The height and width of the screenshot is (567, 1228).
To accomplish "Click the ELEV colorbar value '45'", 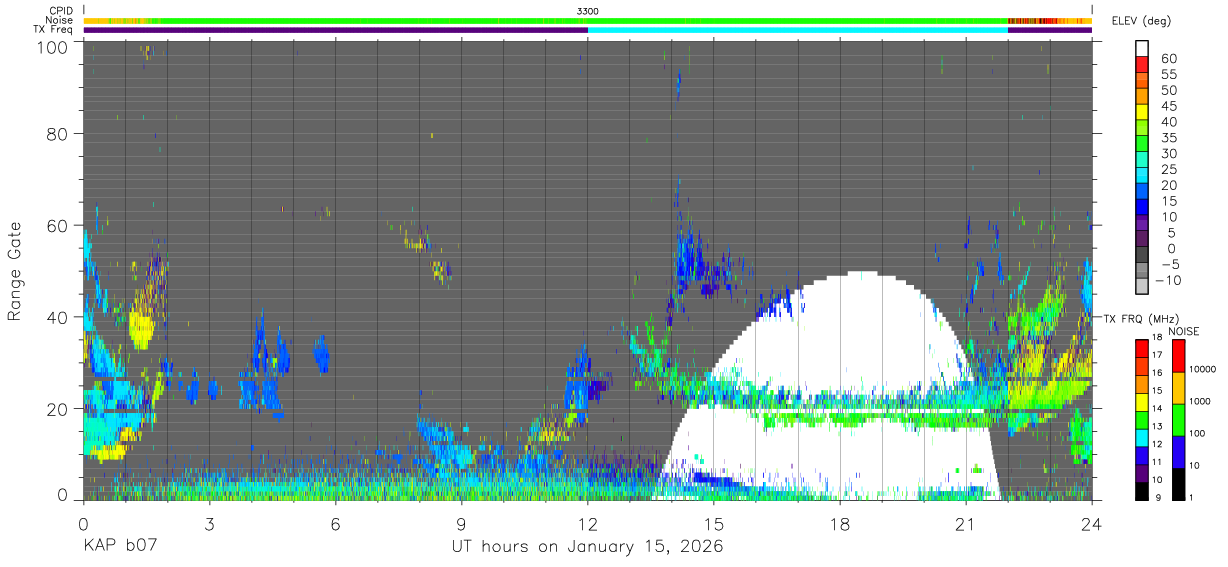I will [x=1168, y=106].
